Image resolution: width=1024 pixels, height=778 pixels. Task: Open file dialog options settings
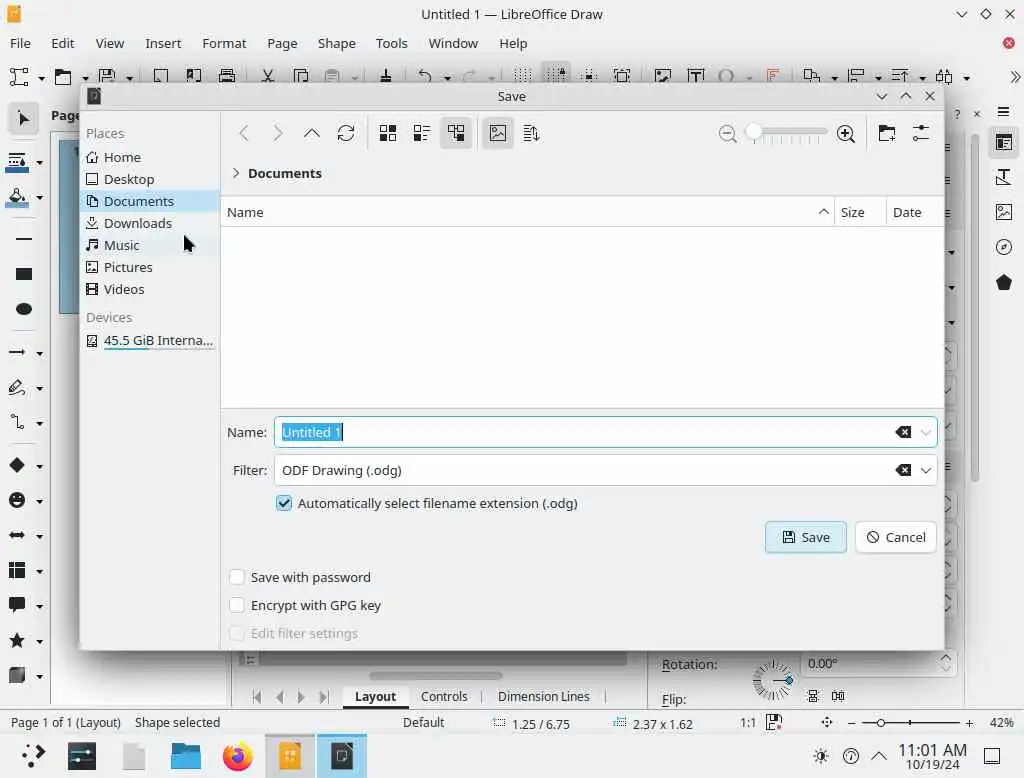pos(920,134)
